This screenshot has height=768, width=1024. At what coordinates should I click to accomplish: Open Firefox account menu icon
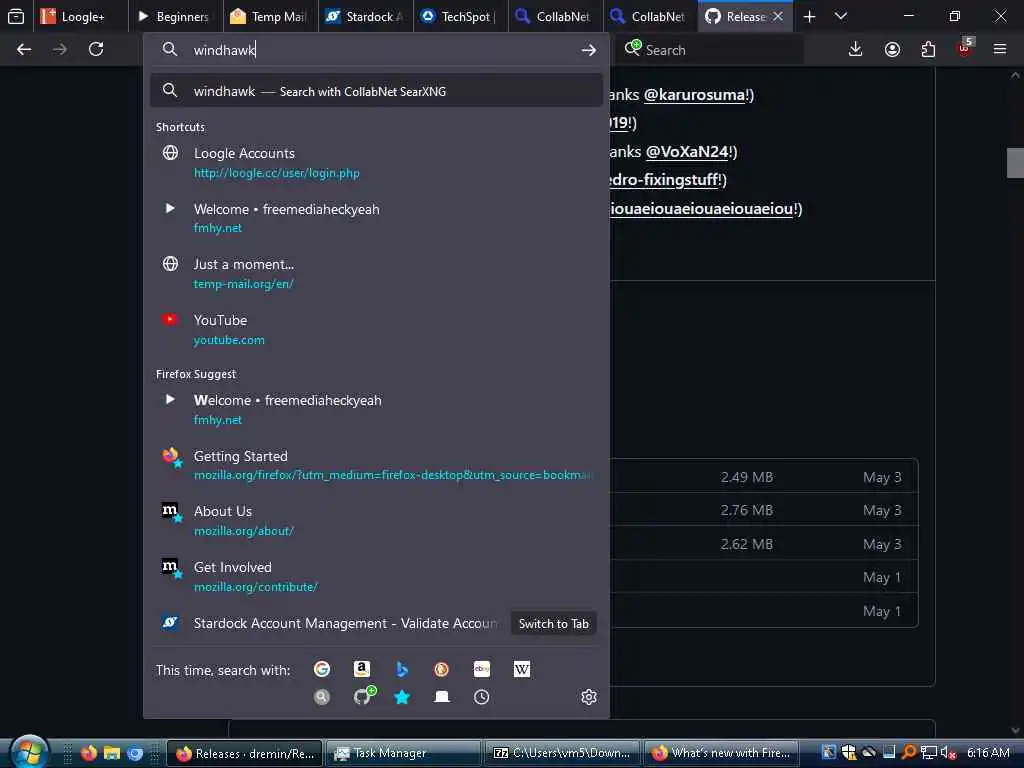(x=892, y=50)
